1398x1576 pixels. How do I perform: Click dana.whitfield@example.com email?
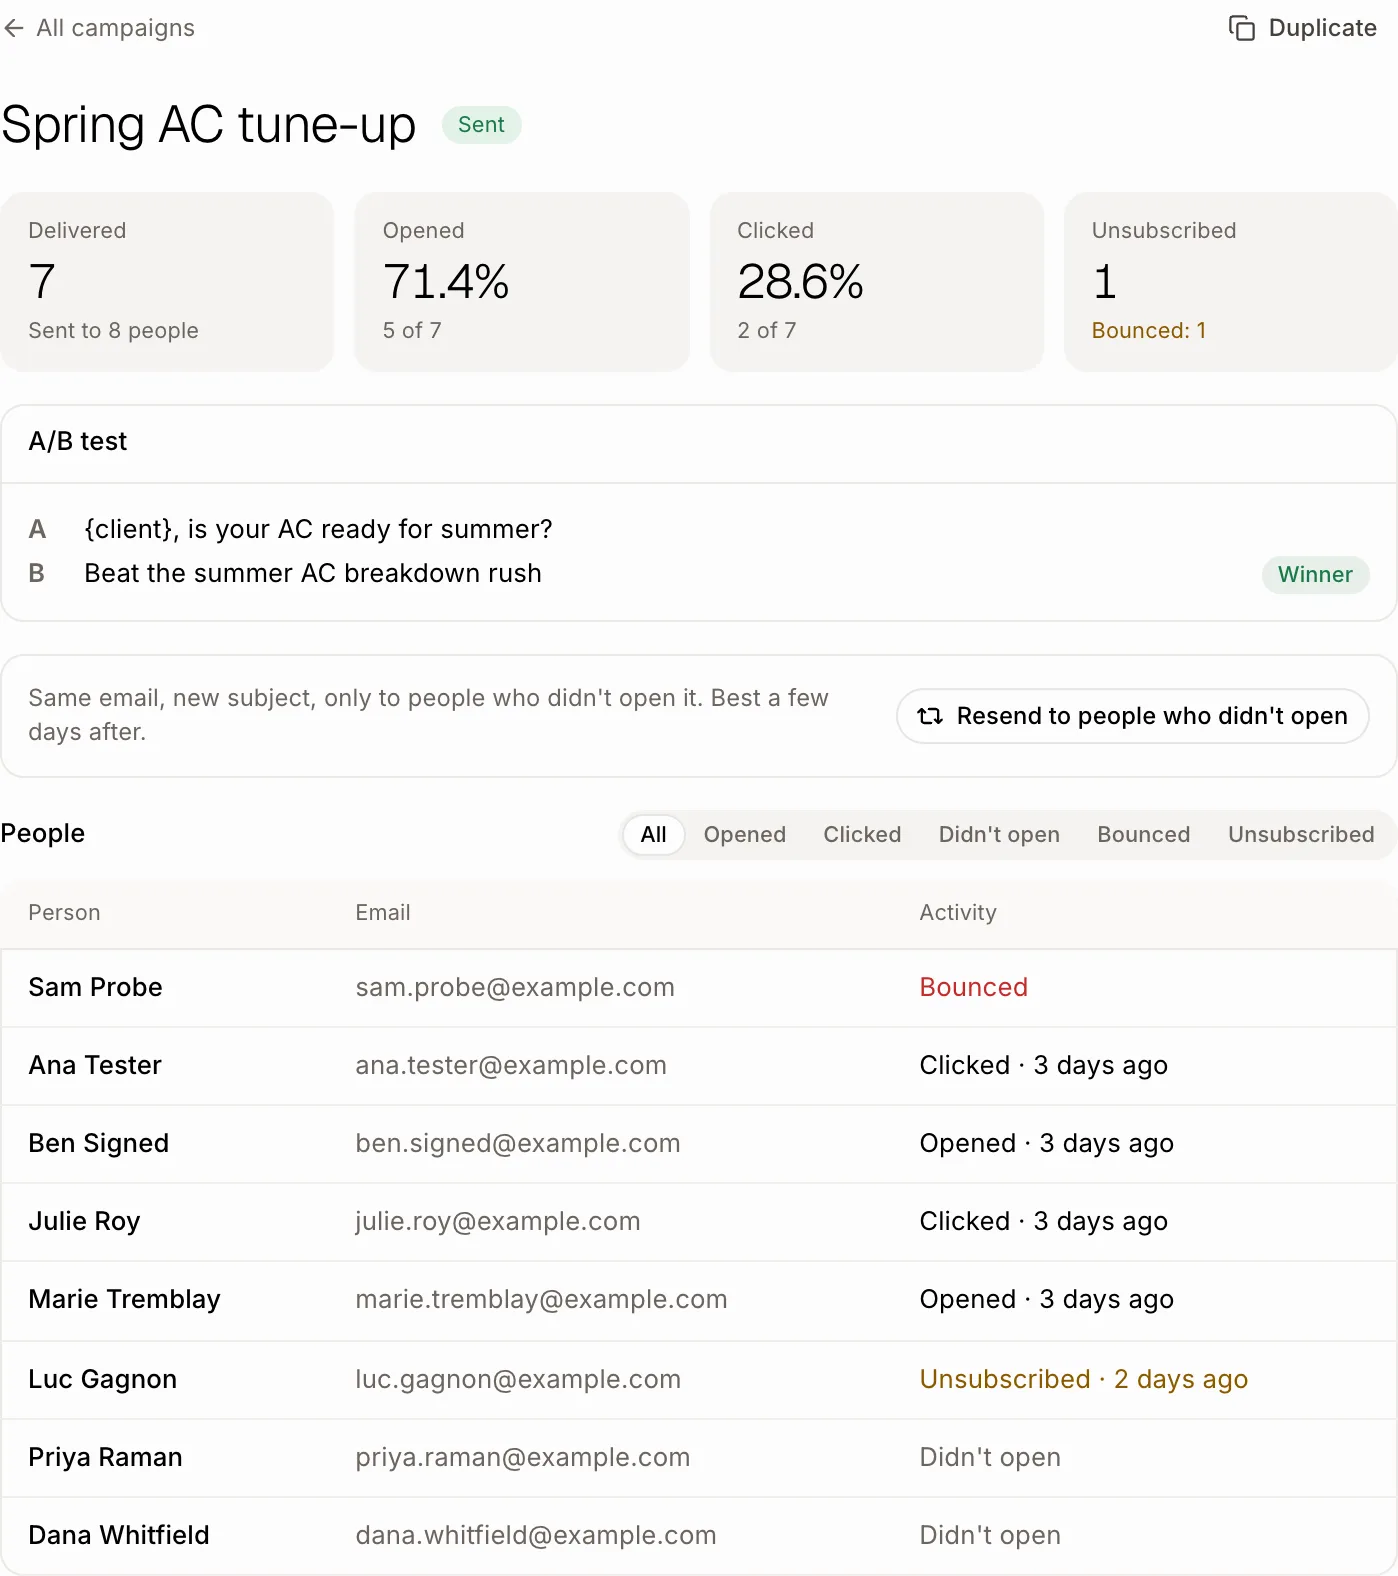pyautogui.click(x=536, y=1536)
